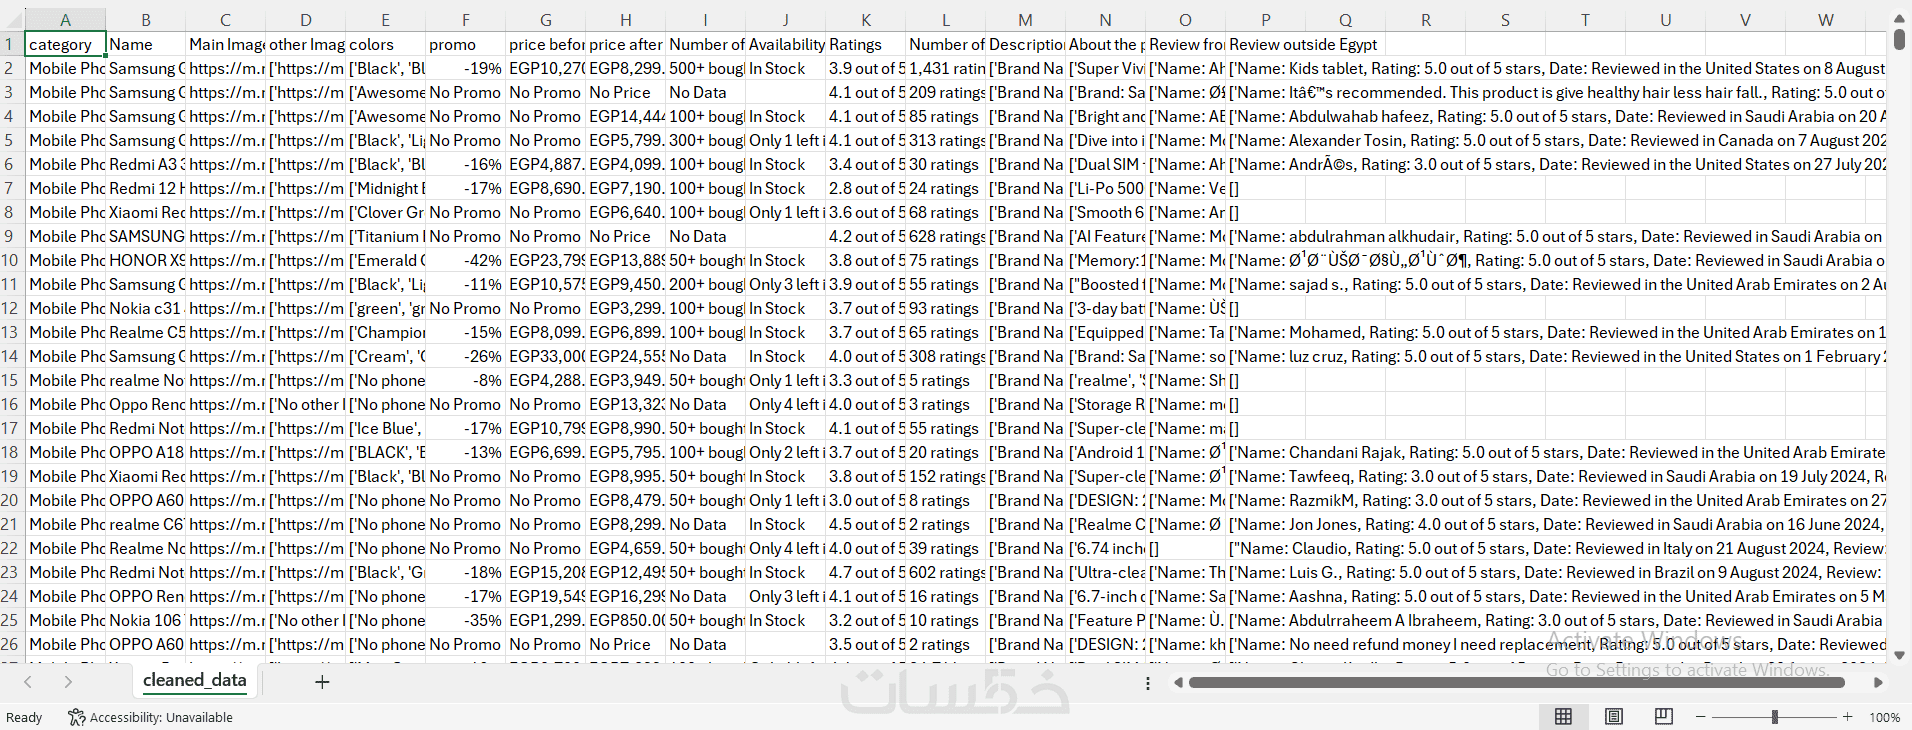The image size is (1912, 730).
Task: Select the Aashna review cell
Action: pyautogui.click(x=1555, y=596)
